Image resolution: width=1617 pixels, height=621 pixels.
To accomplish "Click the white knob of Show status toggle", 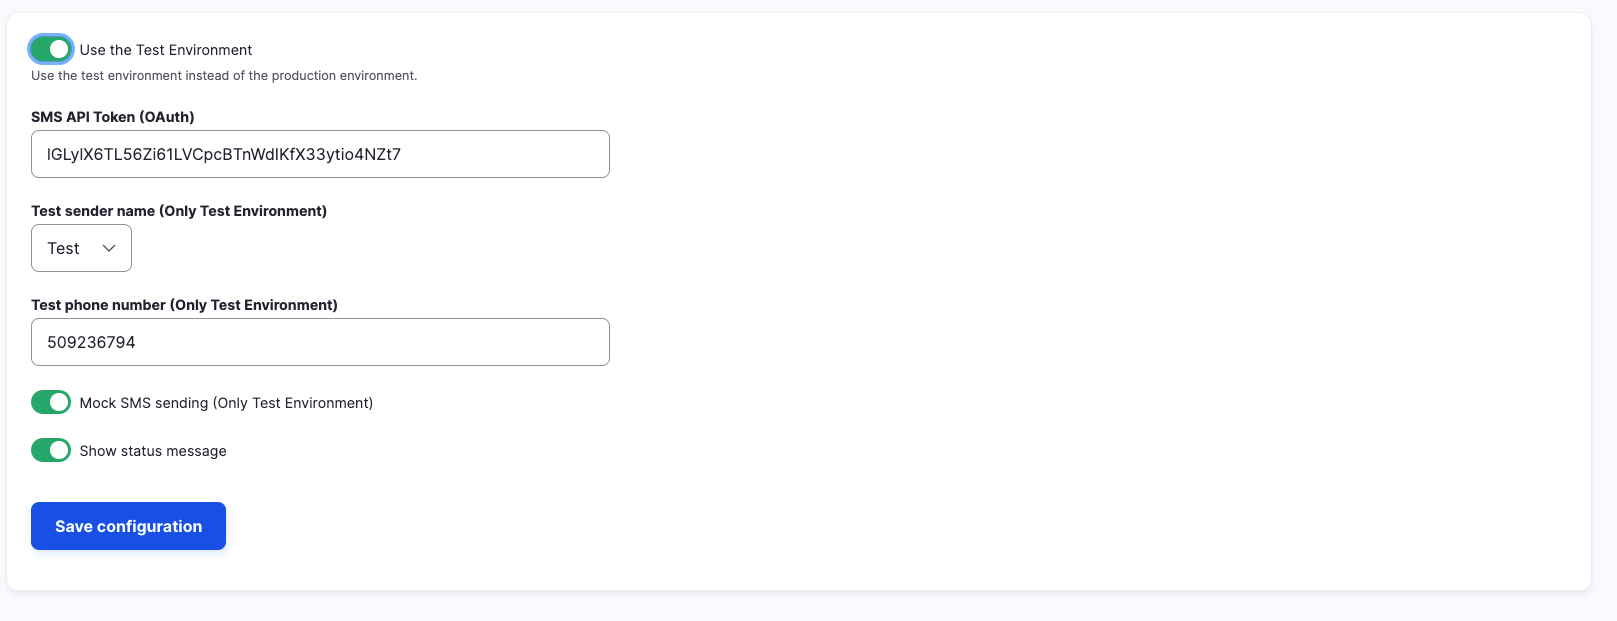I will click(x=60, y=450).
